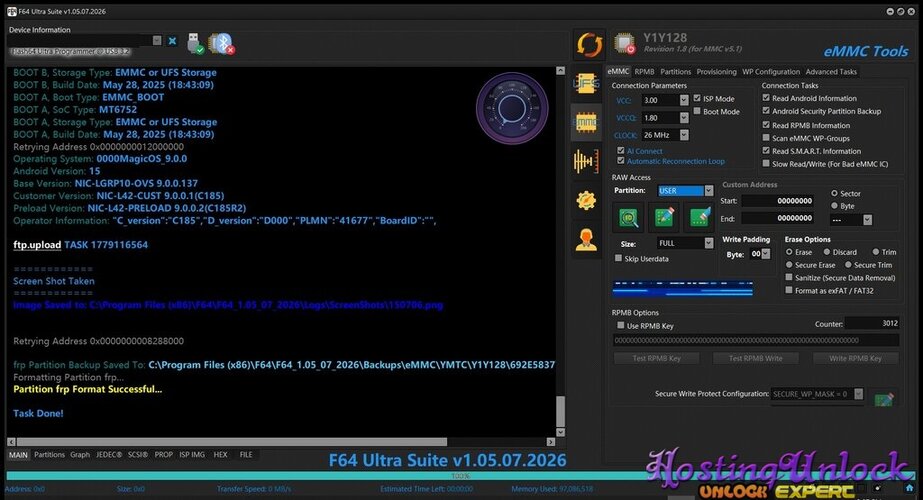
Task: Open the SECURE_WP_MASK configuration dropdown
Action: pyautogui.click(x=858, y=393)
